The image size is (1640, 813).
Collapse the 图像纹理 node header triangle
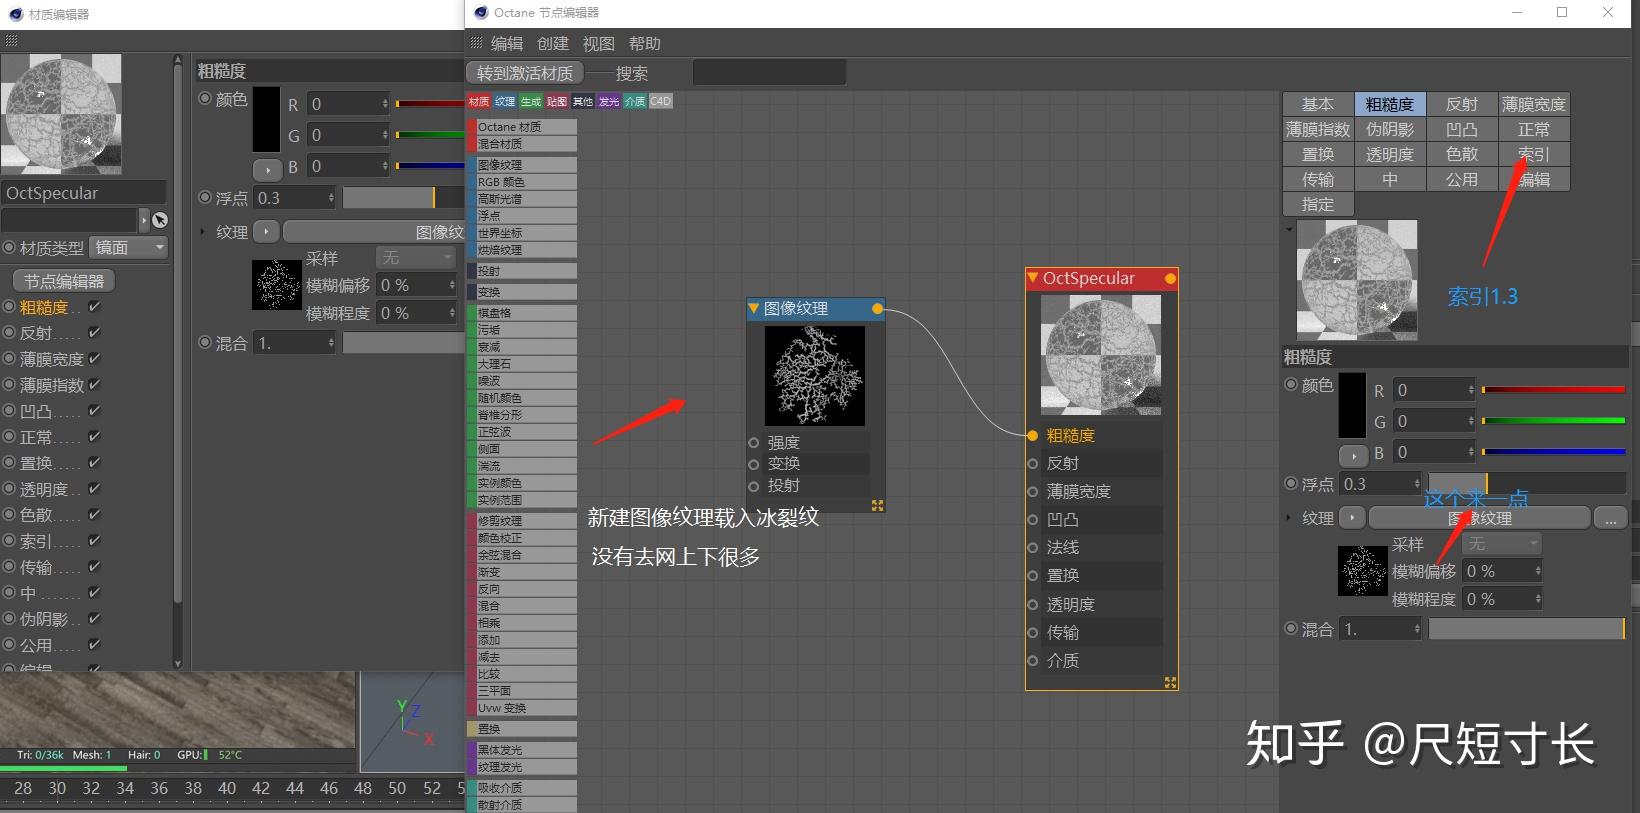[x=754, y=309]
